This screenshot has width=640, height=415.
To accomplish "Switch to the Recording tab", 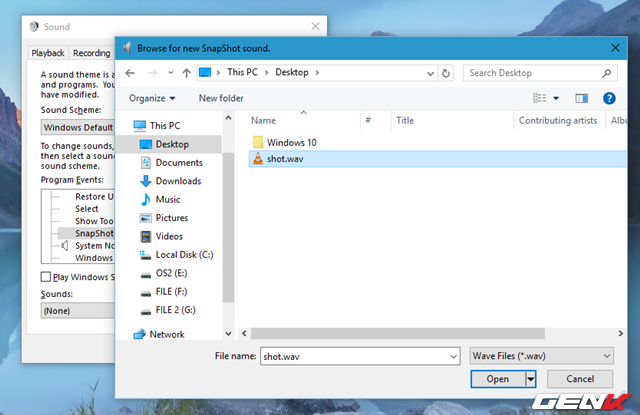I will (x=91, y=53).
